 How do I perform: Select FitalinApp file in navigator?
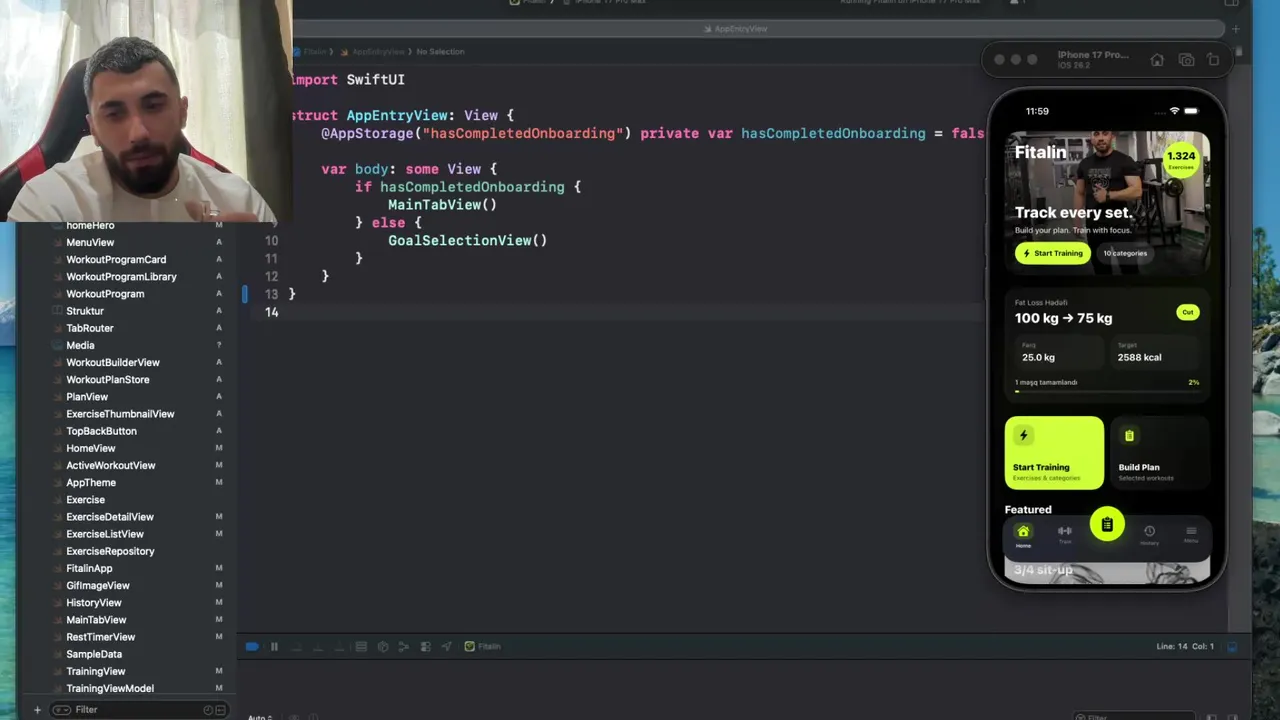click(89, 569)
